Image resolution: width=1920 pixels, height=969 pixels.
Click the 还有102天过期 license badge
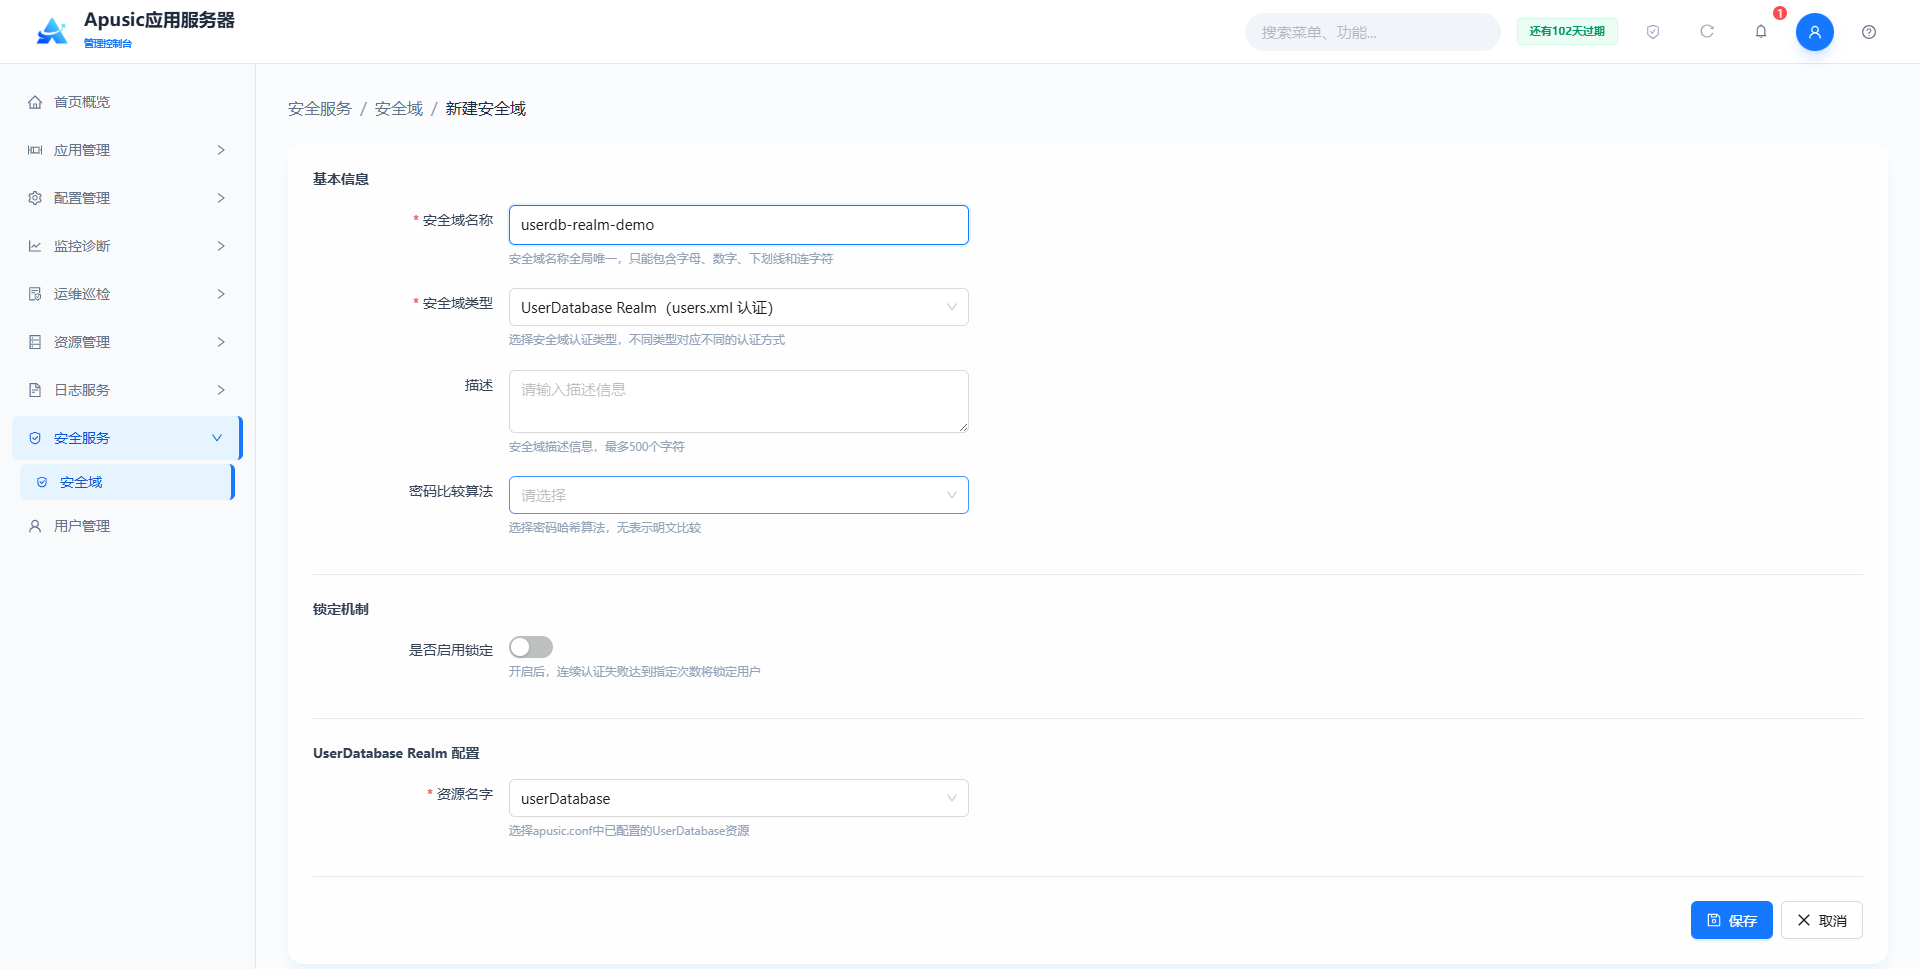pos(1567,32)
